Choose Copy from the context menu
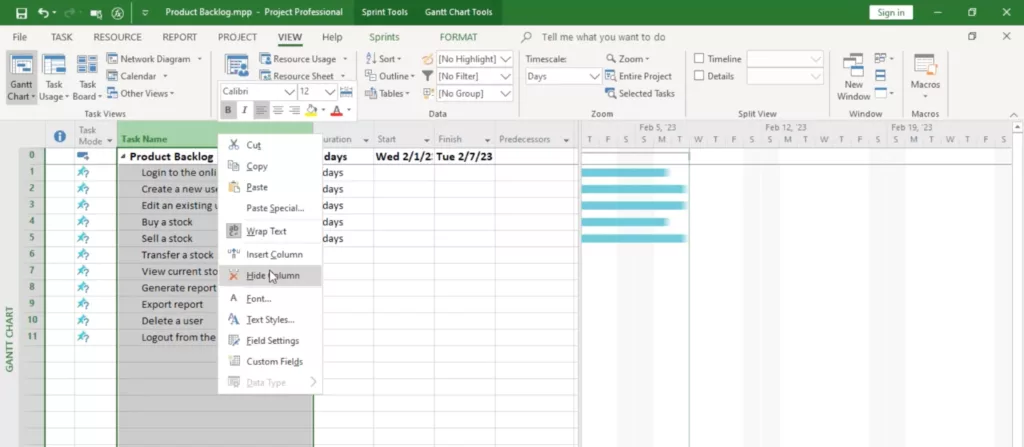Screen dimensions: 1024x447 click(270, 166)
